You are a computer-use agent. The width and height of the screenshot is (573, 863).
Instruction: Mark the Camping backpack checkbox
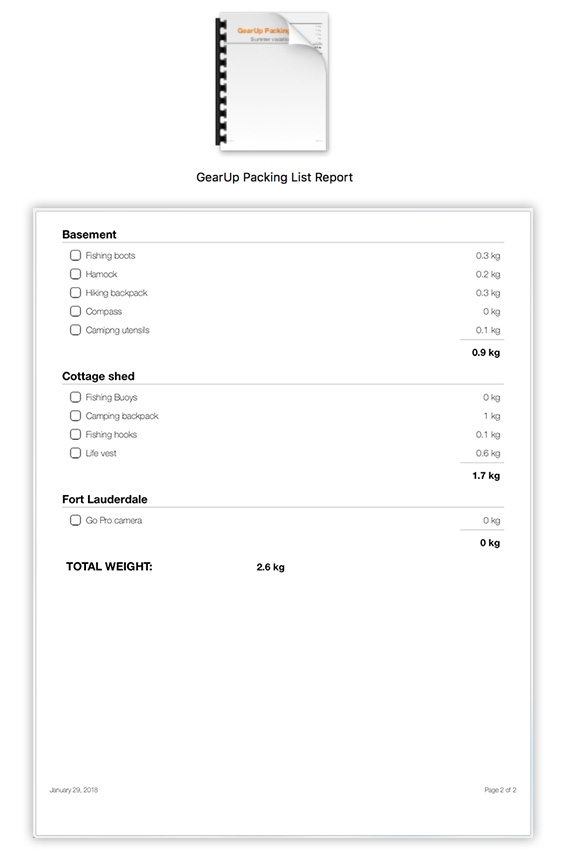75,416
